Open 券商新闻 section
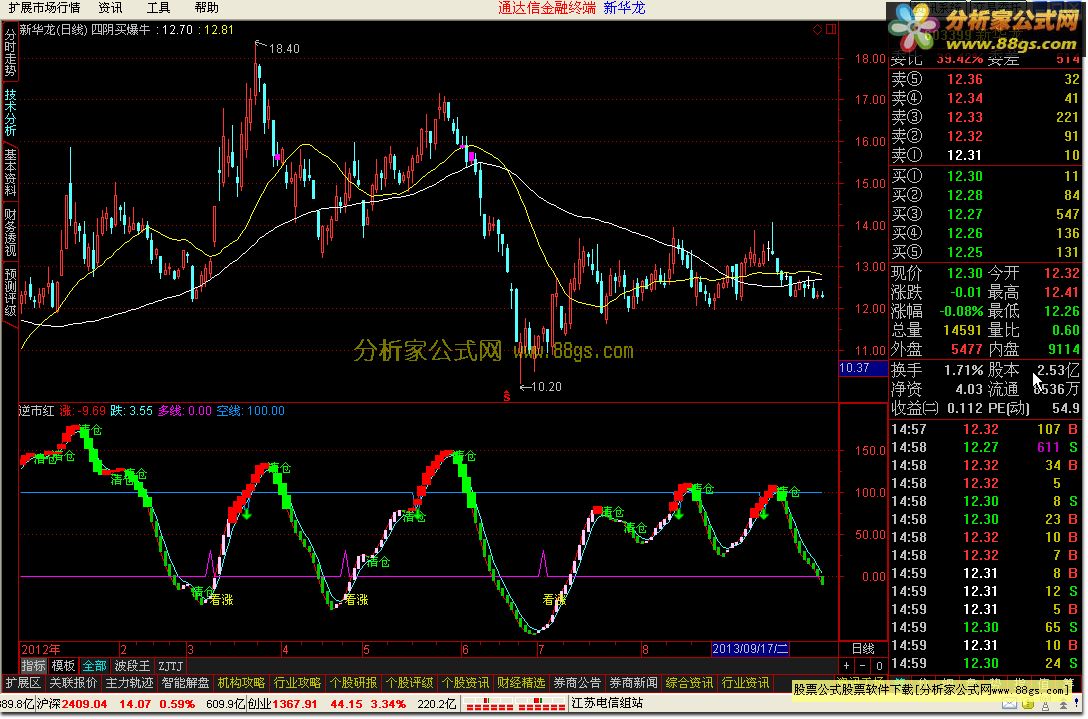Screen dimensions: 1088x719 click(x=633, y=684)
